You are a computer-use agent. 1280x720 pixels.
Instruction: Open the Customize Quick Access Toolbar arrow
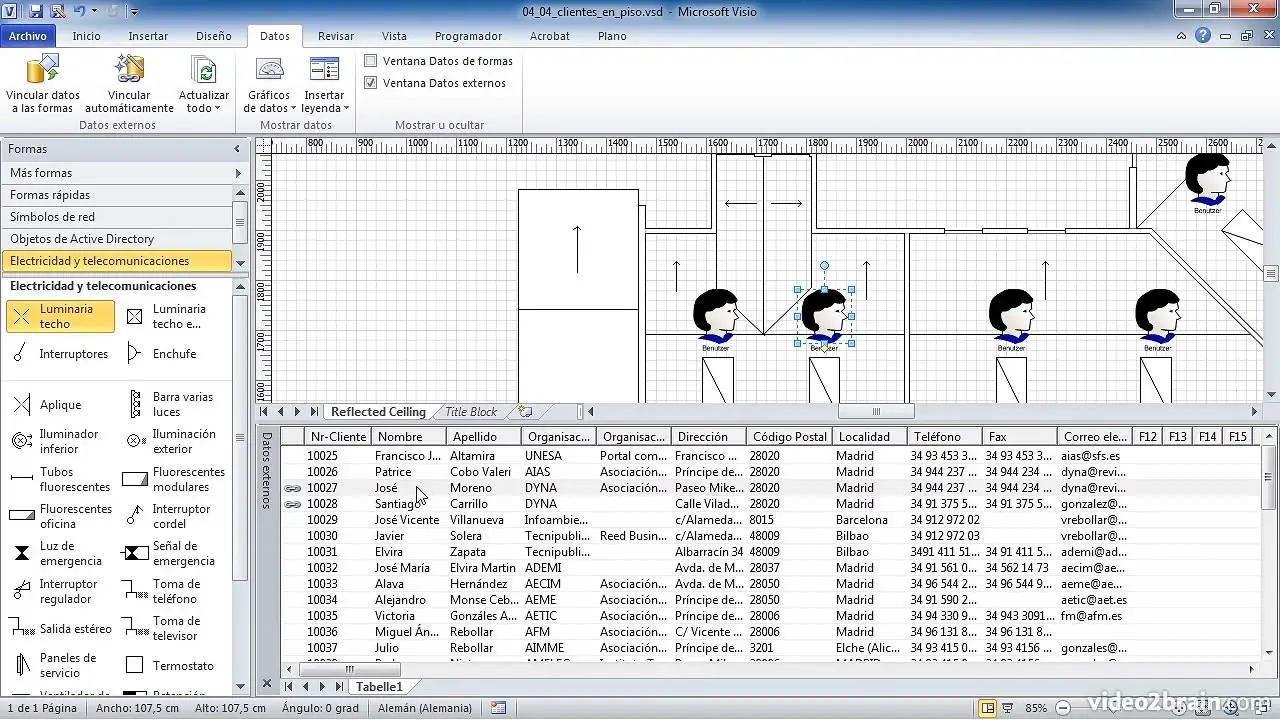tap(135, 12)
